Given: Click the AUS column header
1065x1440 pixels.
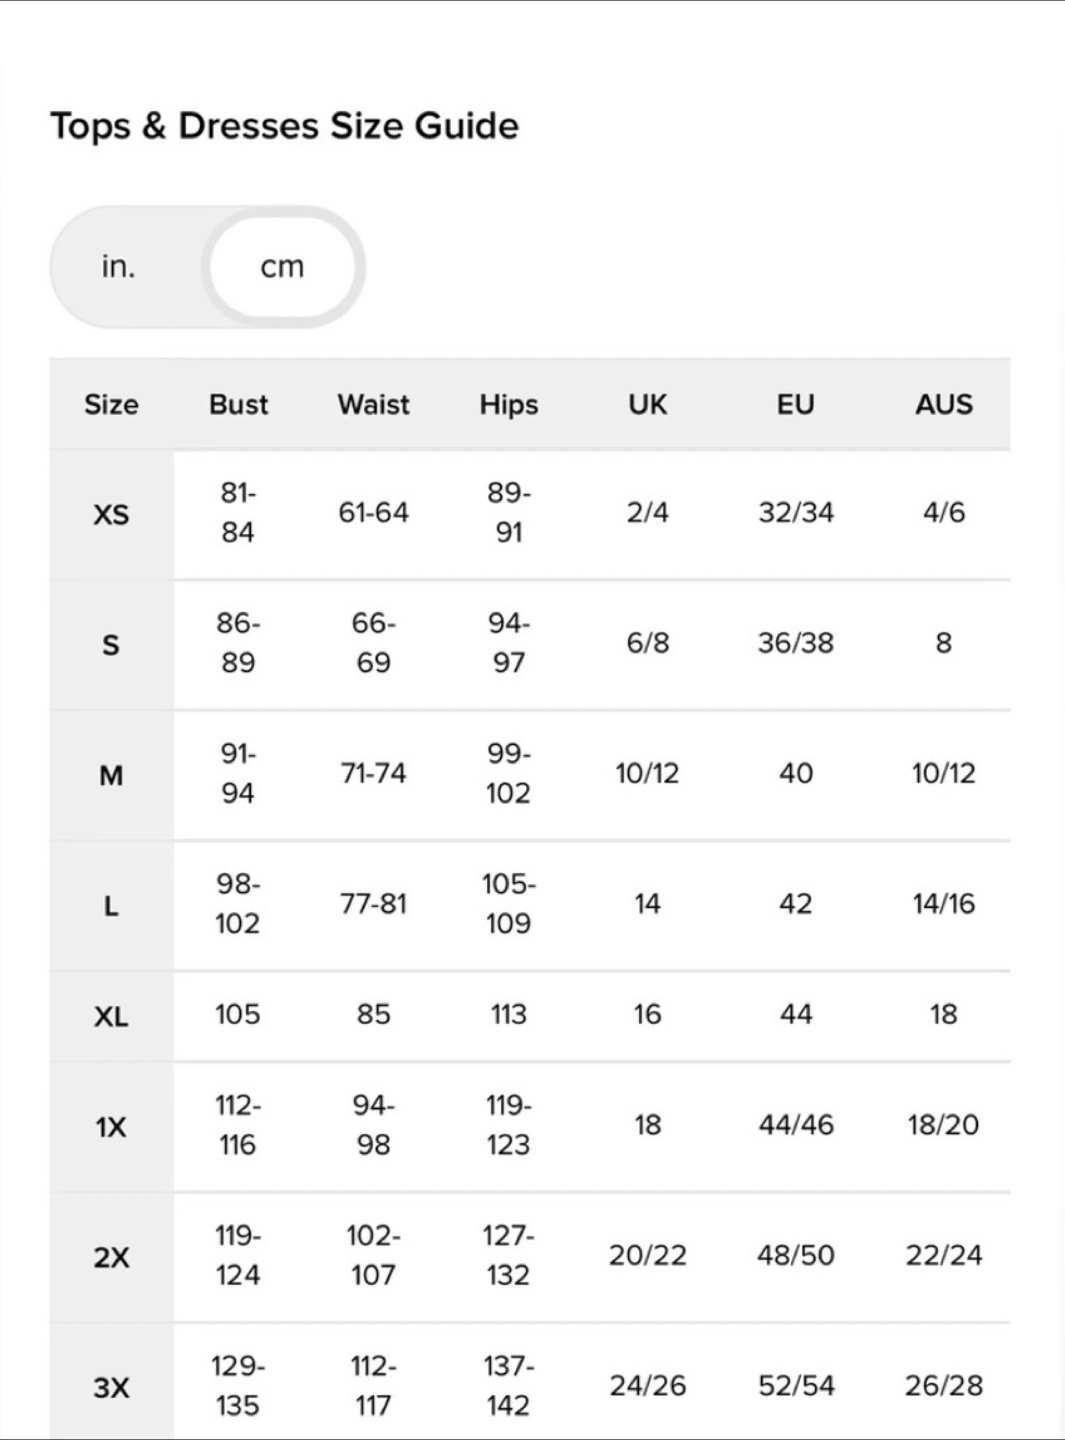Looking at the screenshot, I should click(x=943, y=404).
